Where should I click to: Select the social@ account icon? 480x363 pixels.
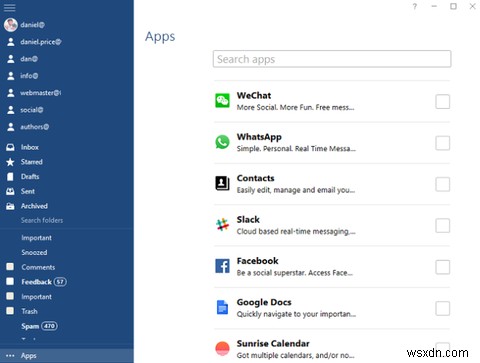(11, 110)
